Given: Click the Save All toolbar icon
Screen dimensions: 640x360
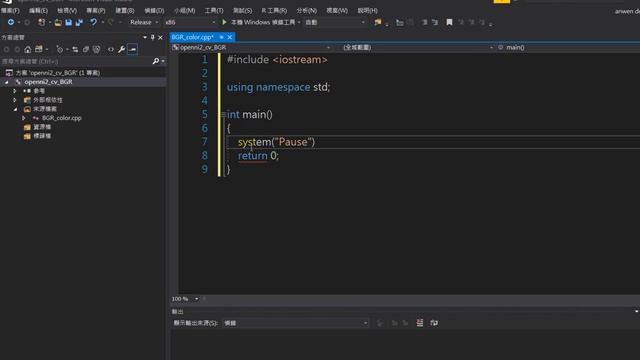Looking at the screenshot, I should click(x=79, y=22).
